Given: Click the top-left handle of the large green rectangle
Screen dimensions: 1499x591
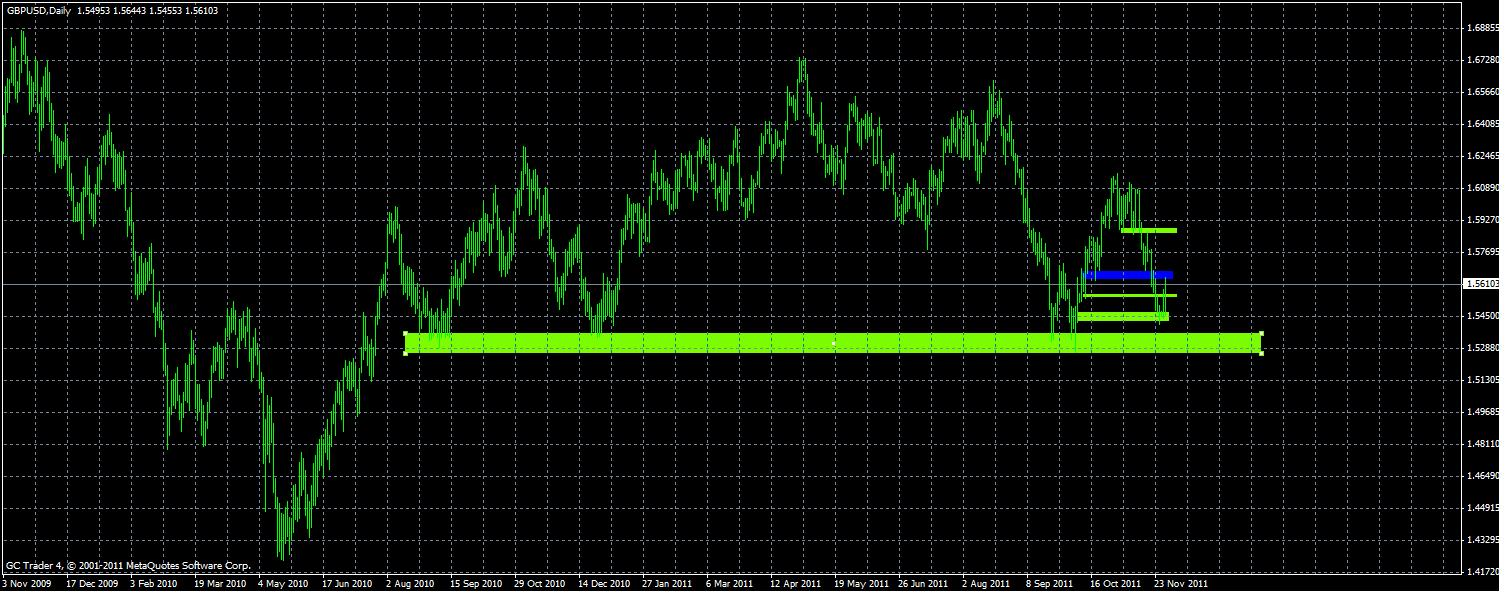Looking at the screenshot, I should click(405, 333).
